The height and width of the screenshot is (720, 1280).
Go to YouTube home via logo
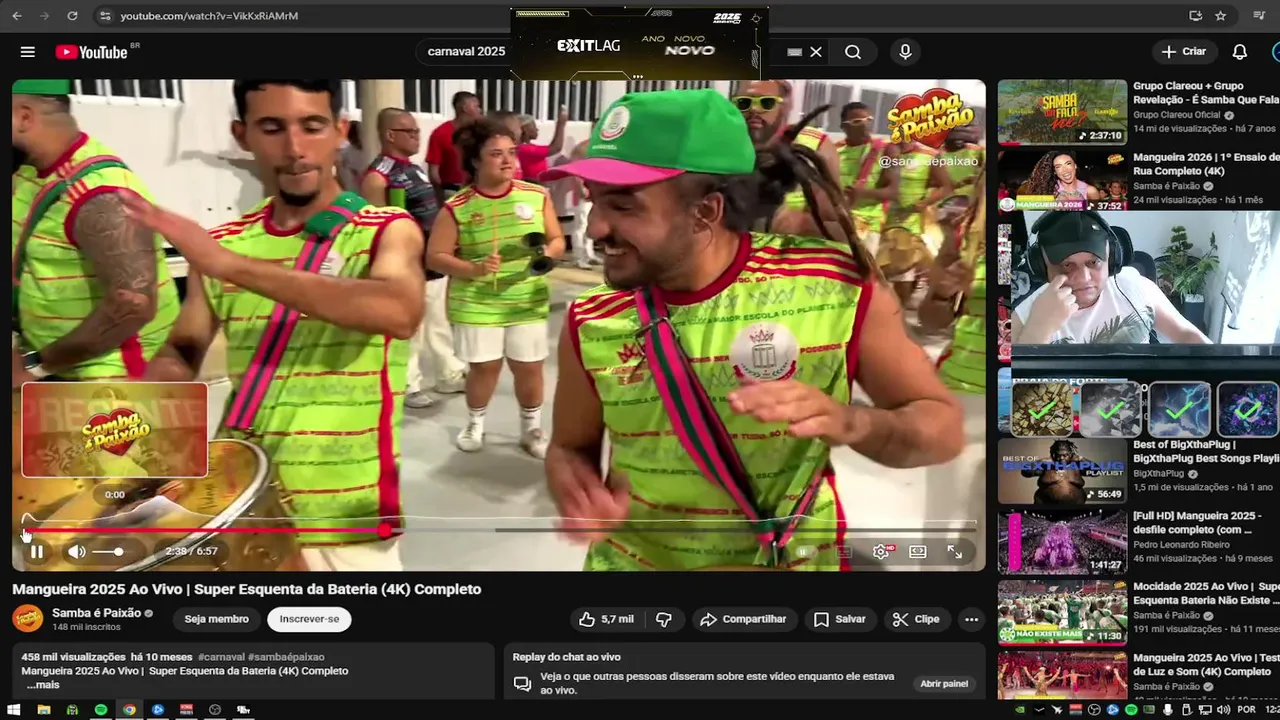click(91, 52)
